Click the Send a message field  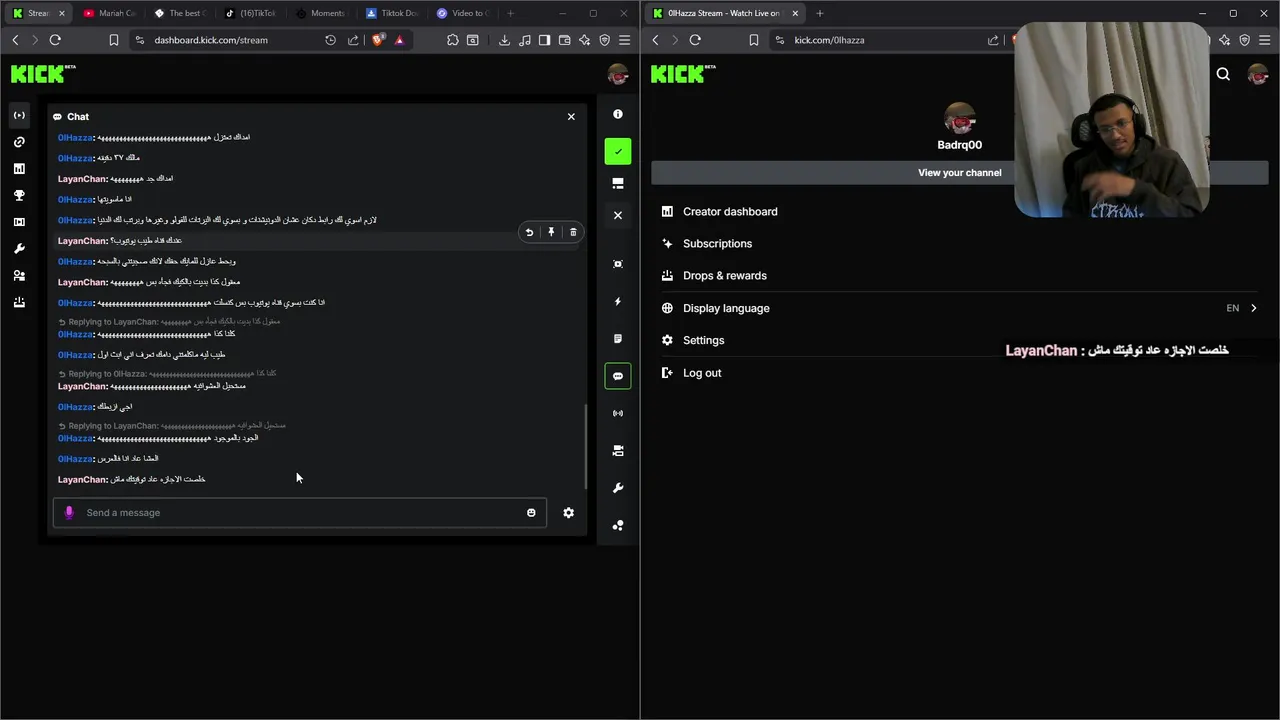point(300,513)
